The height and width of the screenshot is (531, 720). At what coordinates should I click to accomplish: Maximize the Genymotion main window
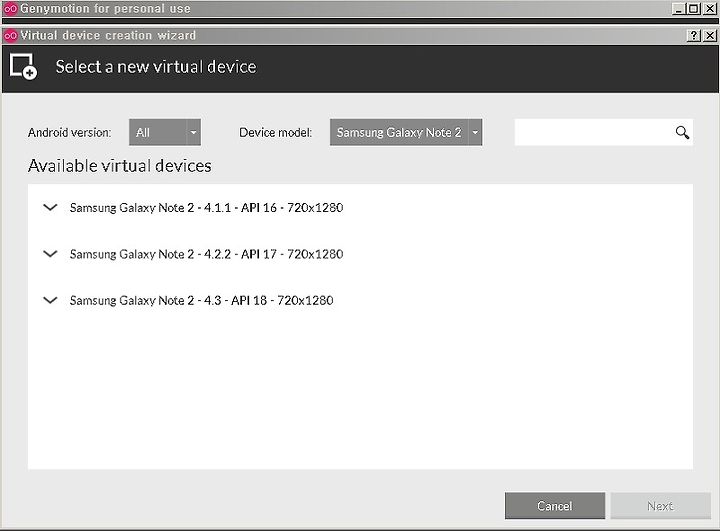(694, 9)
